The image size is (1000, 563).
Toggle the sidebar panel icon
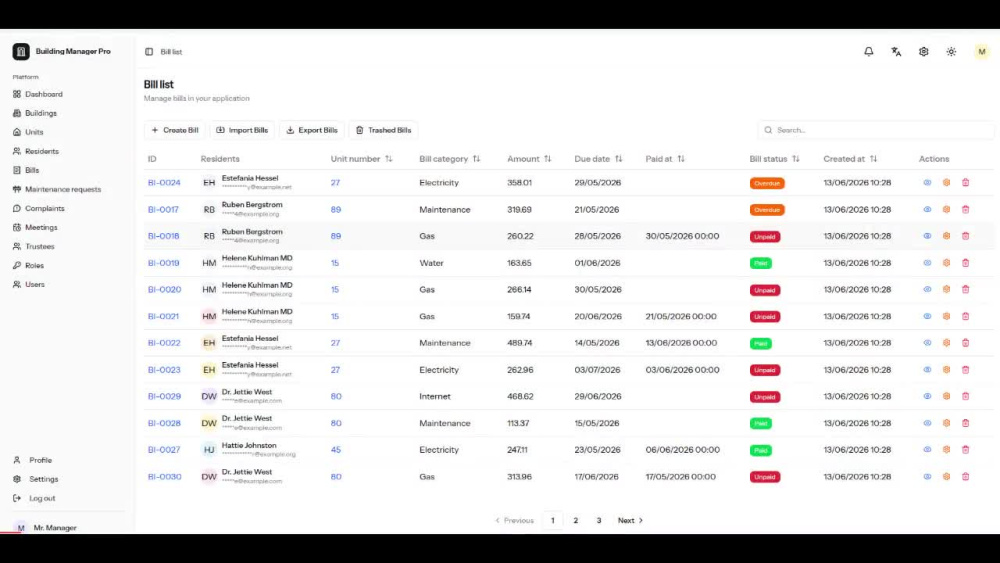pos(149,52)
